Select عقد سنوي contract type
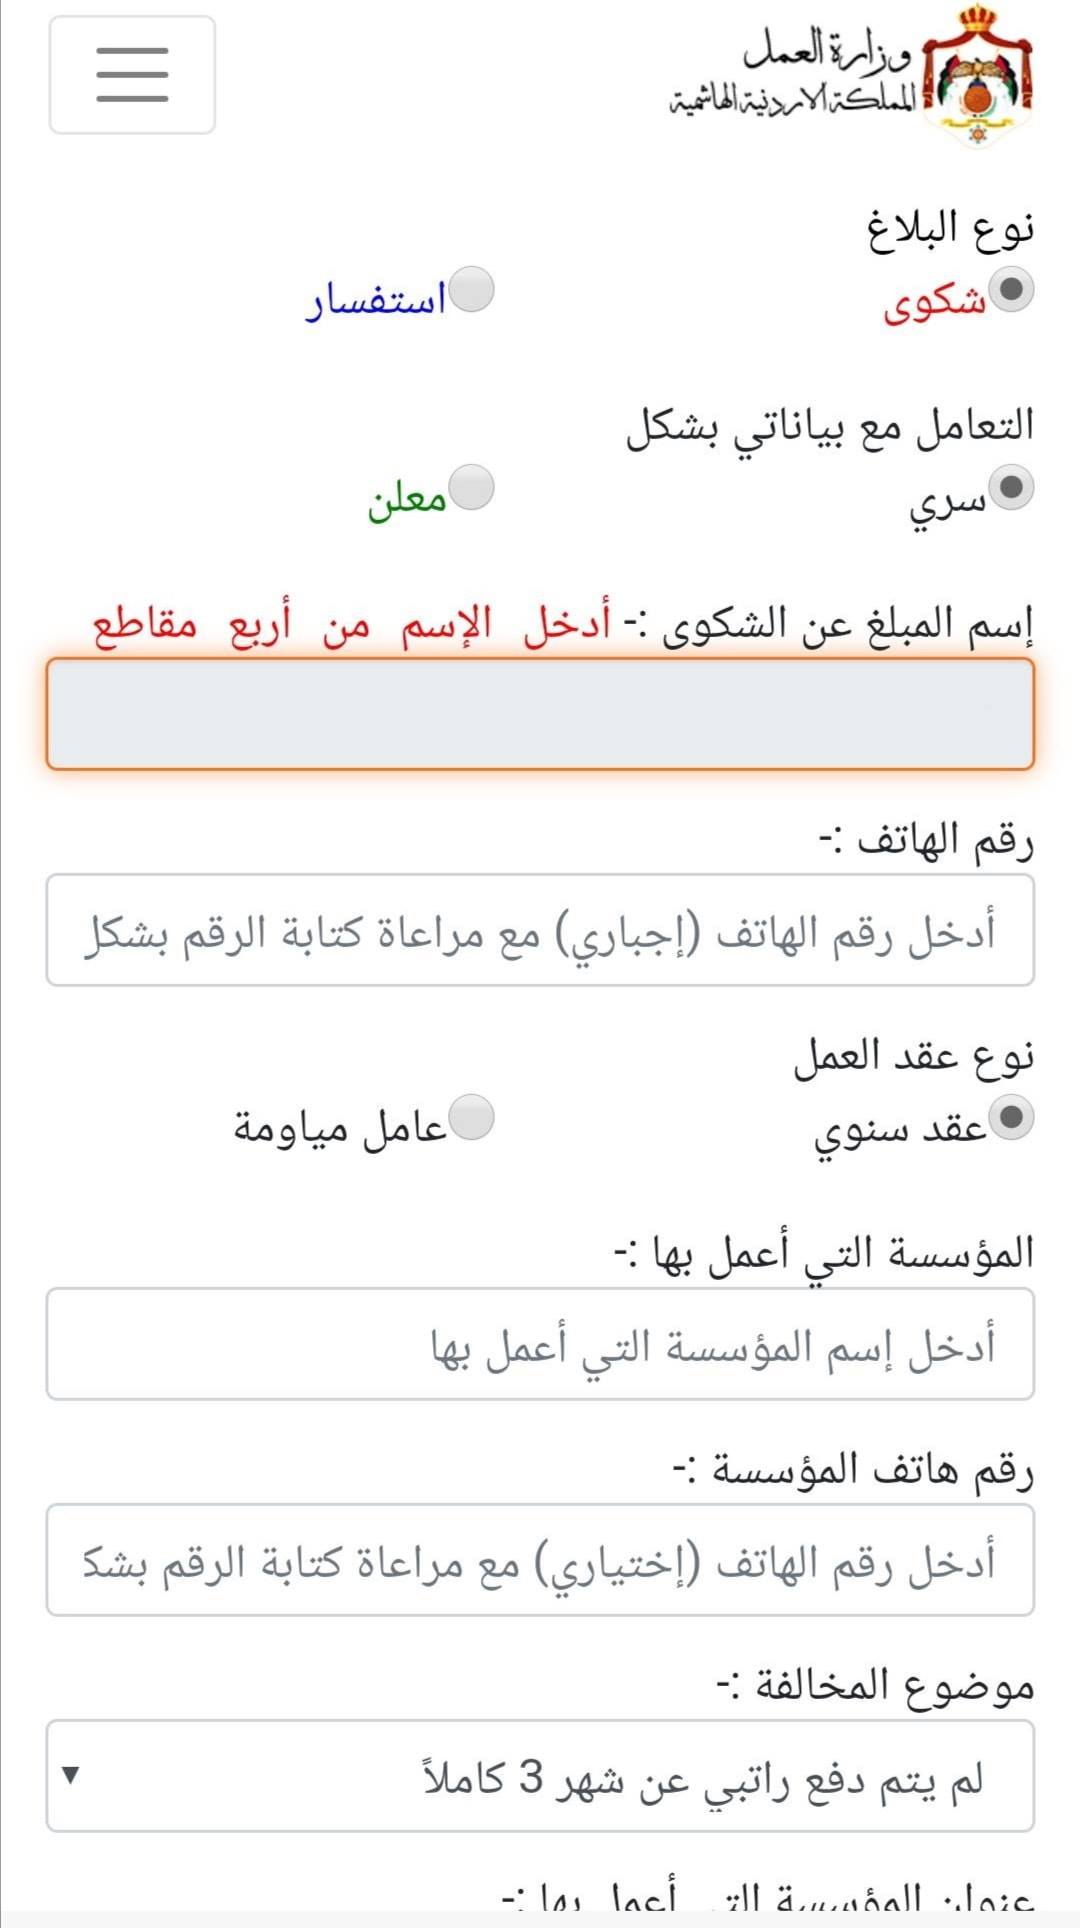The image size is (1080, 1928). click(x=1012, y=1118)
